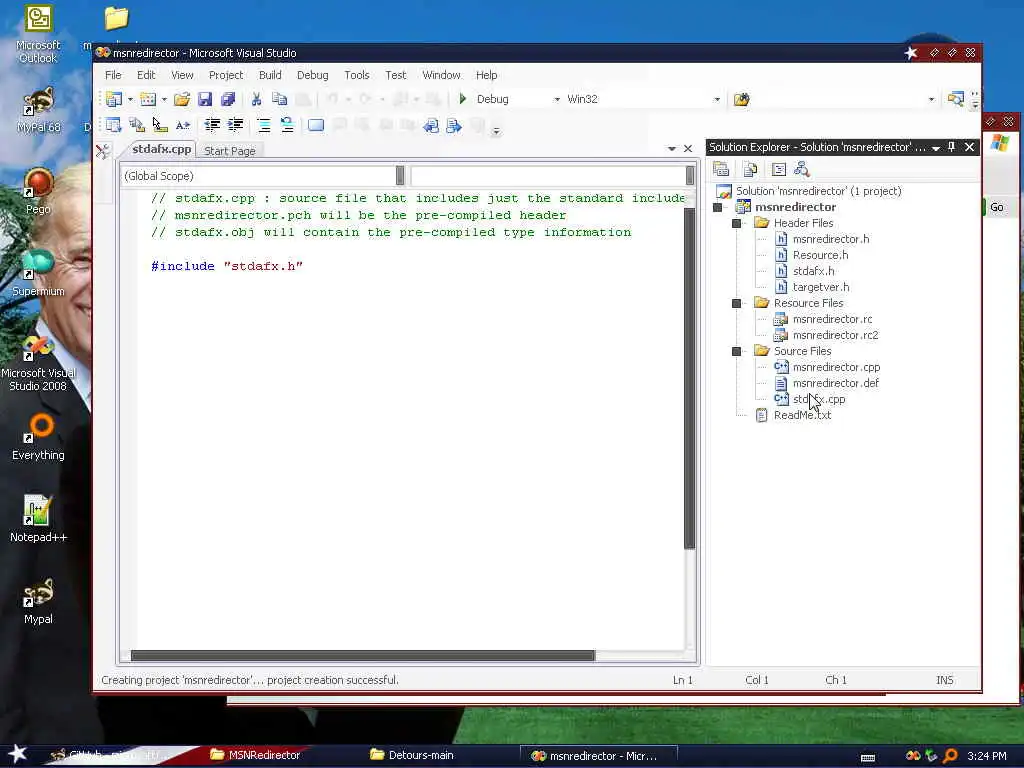Open the Window menu
Viewport: 1024px width, 768px height.
click(441, 75)
